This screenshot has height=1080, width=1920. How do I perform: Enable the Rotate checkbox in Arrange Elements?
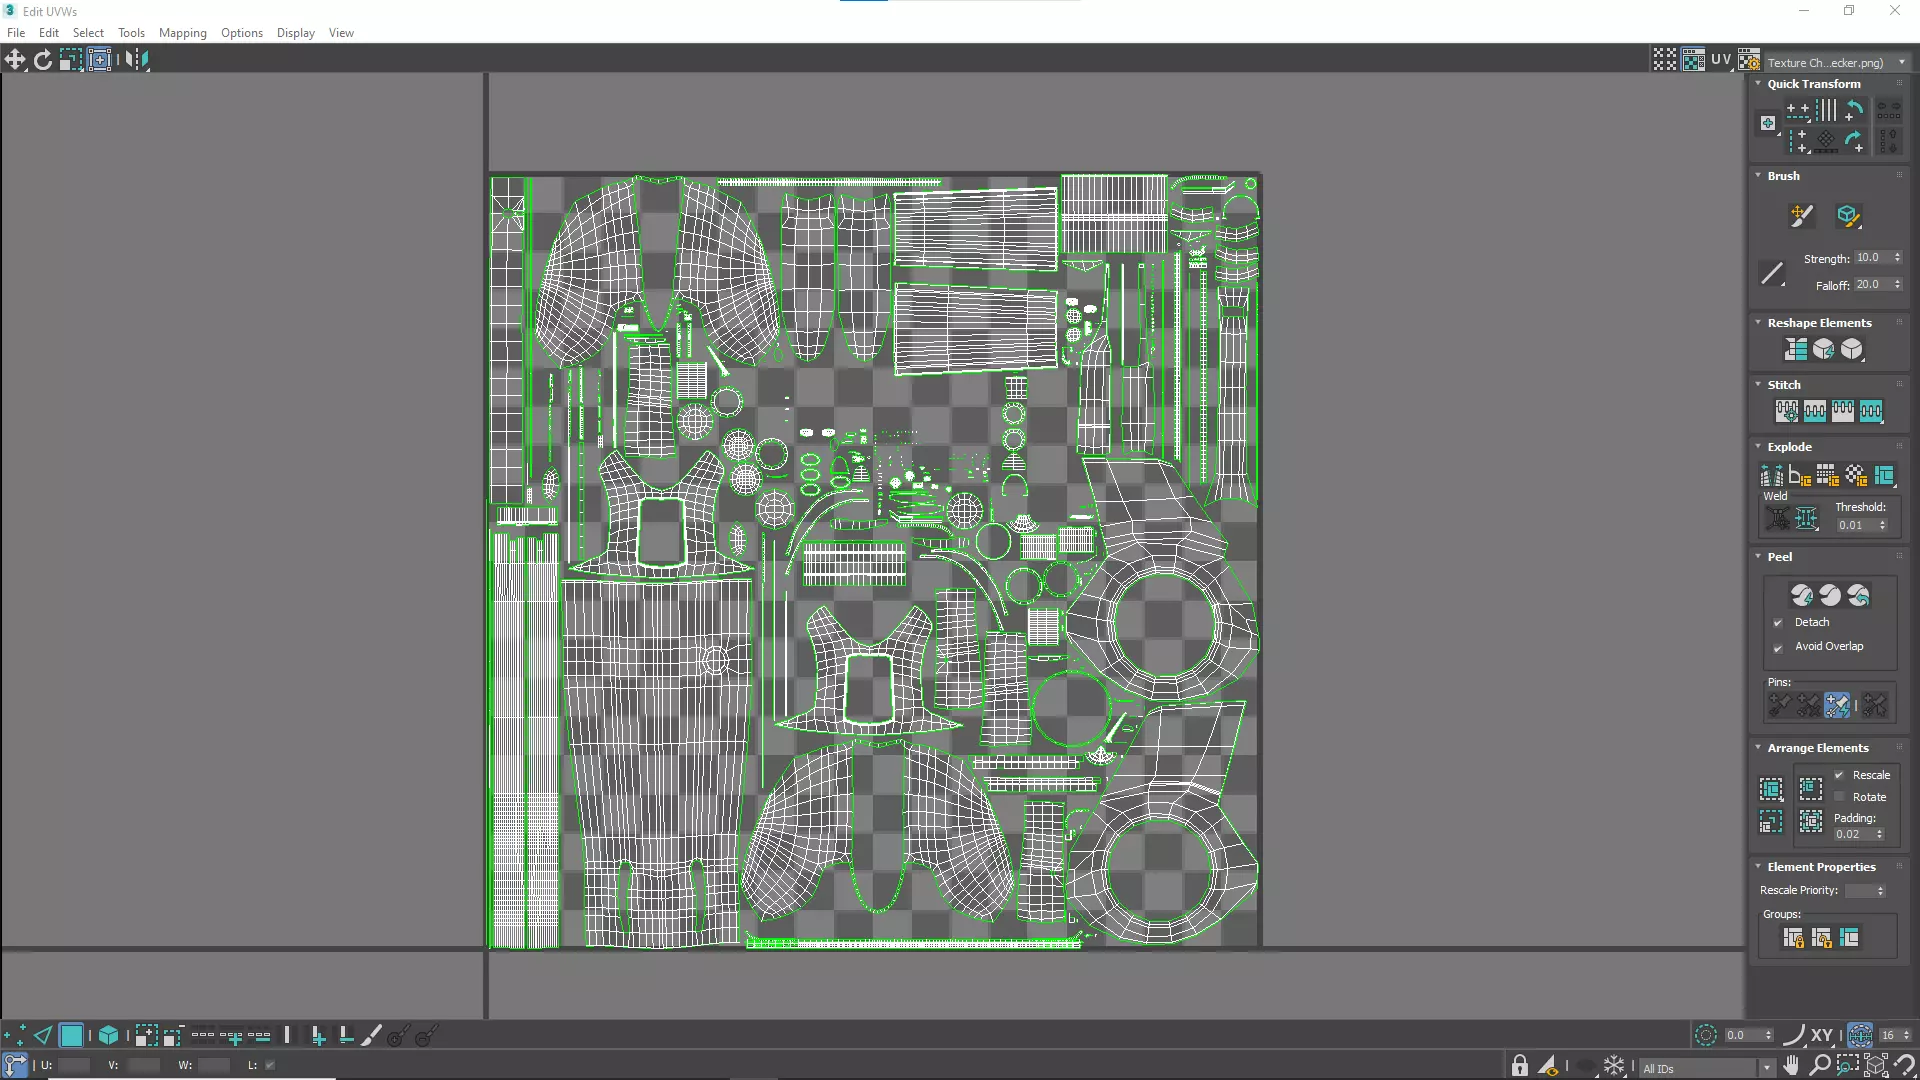click(x=1839, y=797)
